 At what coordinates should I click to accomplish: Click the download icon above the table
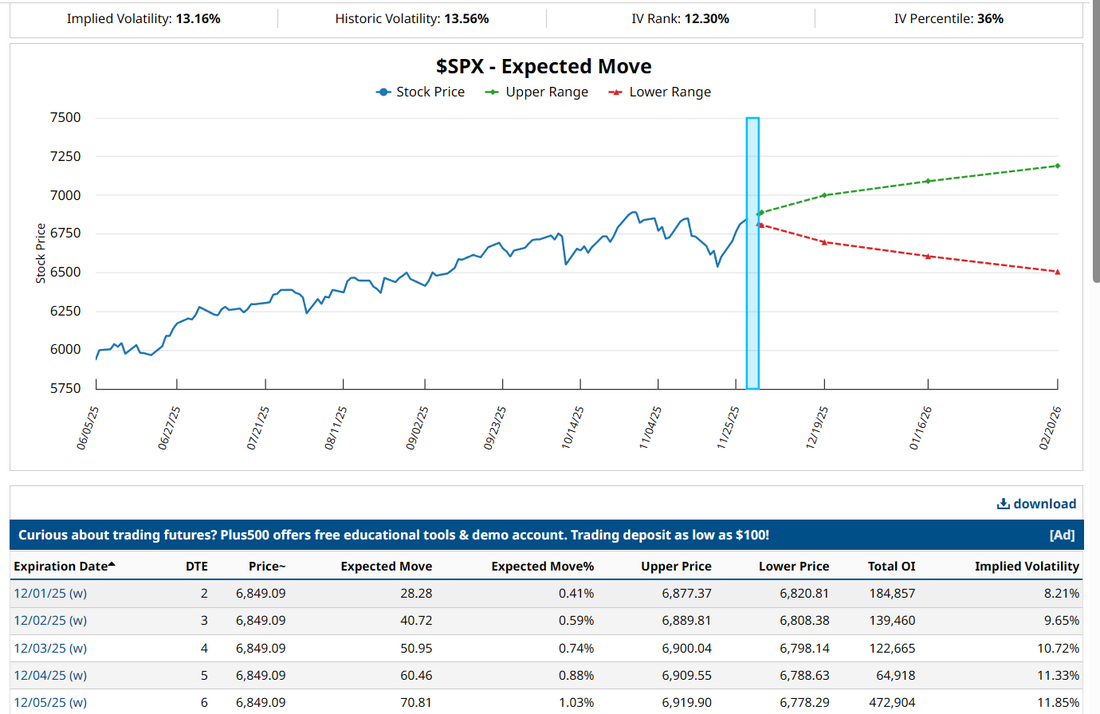coord(1003,504)
